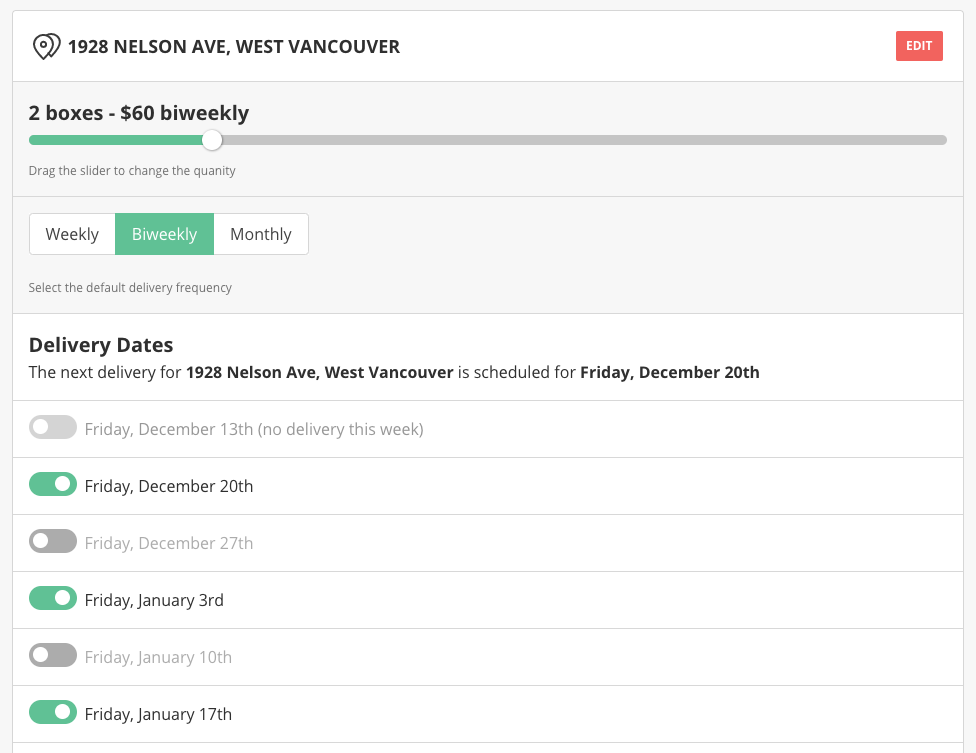Disable the Friday, December 20th delivery switch
The width and height of the screenshot is (976, 753).
pyautogui.click(x=53, y=485)
